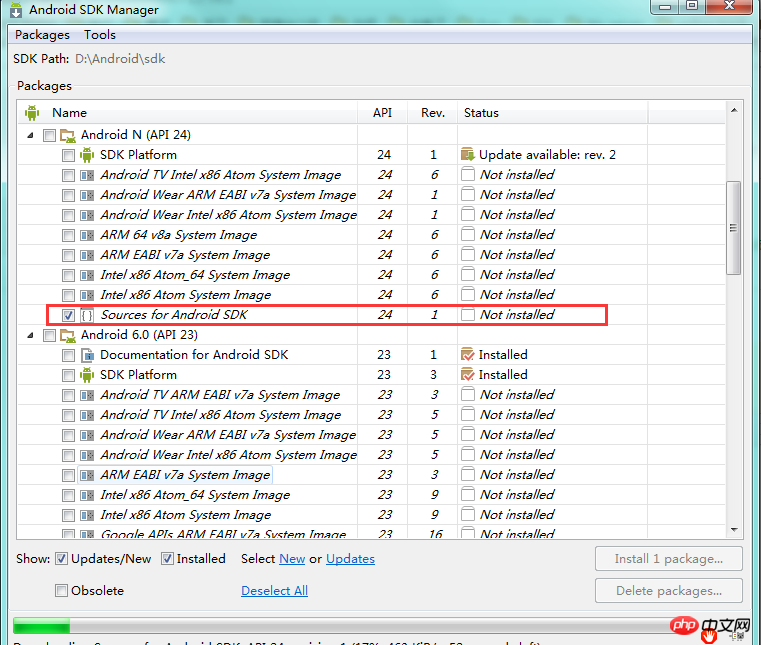Toggle the Updates/New show filter

(x=61, y=559)
